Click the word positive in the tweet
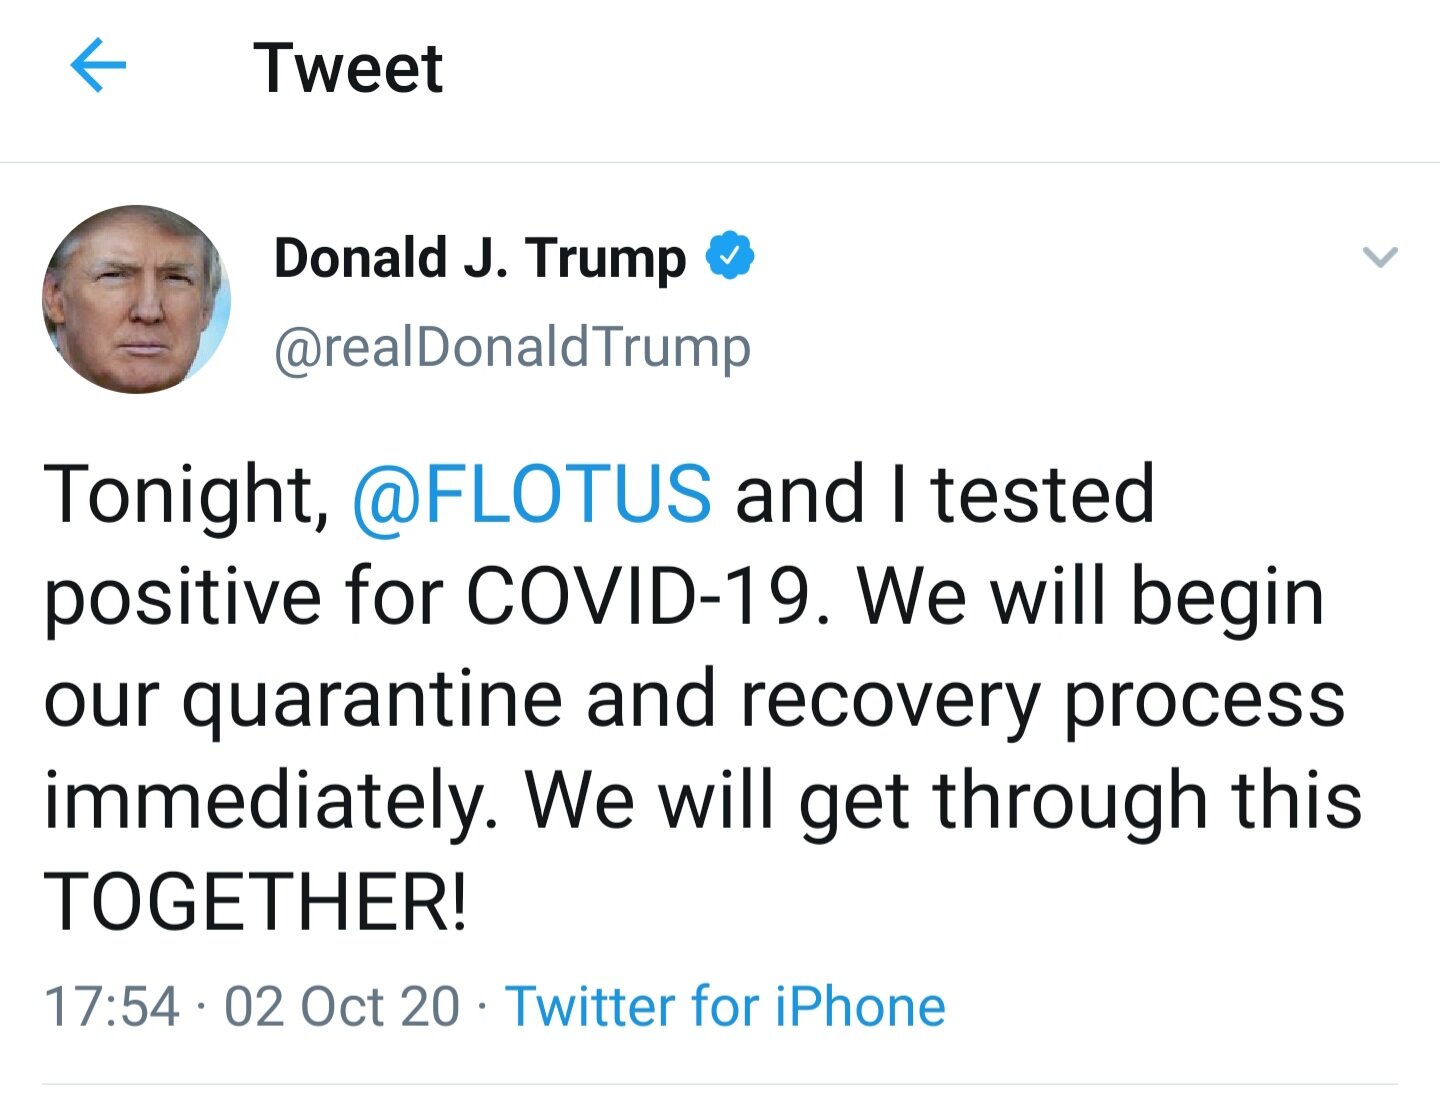1440x1098 pixels. (181, 597)
